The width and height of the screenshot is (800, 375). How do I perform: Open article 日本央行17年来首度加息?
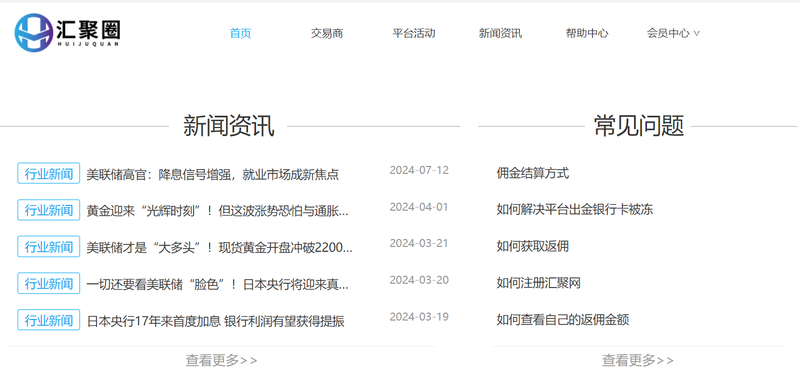click(x=216, y=321)
